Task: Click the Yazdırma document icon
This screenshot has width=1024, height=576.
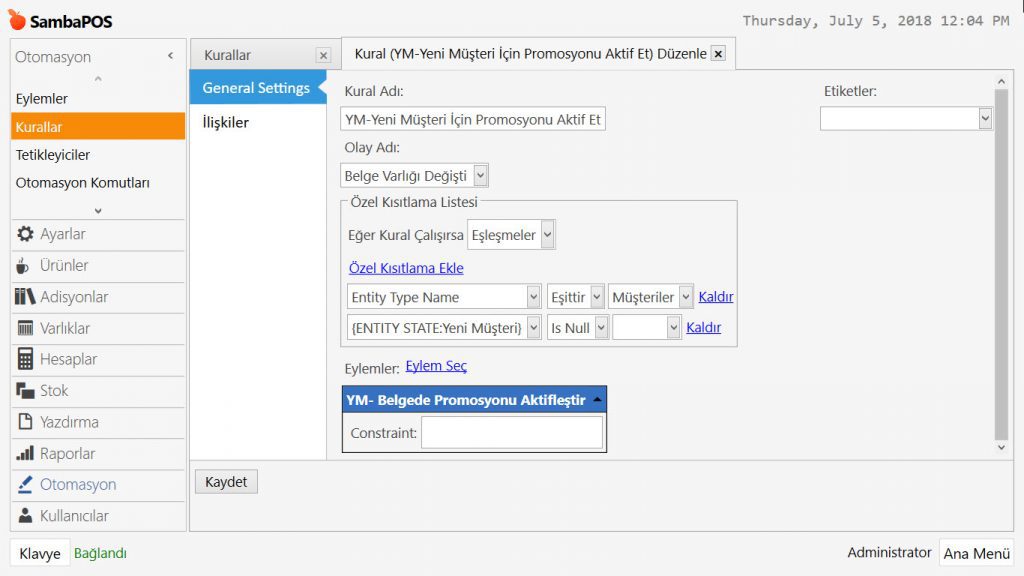Action: click(x=25, y=422)
